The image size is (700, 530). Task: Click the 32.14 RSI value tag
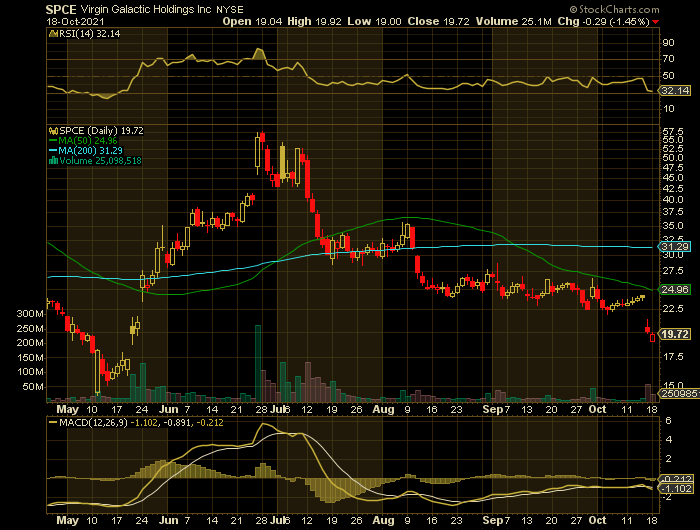coord(675,91)
